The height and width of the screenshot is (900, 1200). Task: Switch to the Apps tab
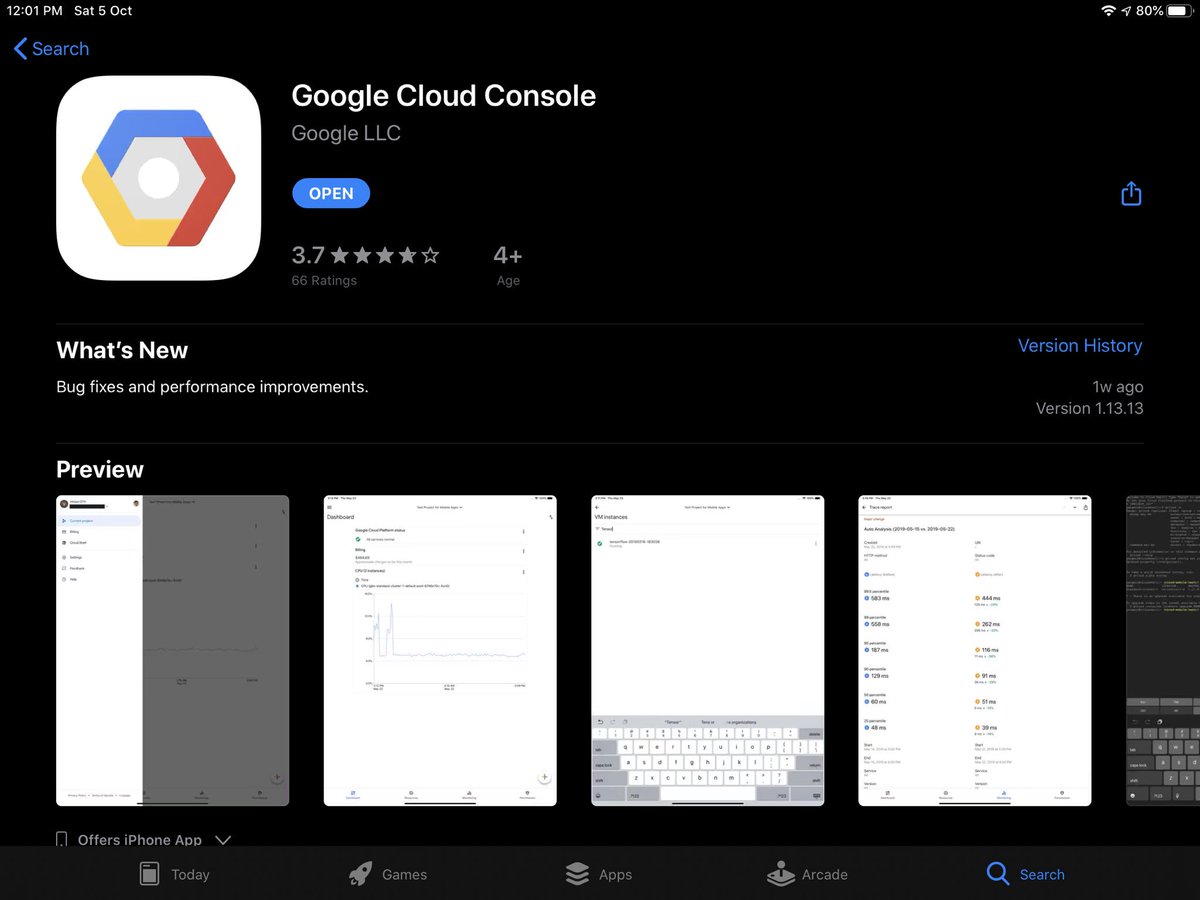click(598, 874)
